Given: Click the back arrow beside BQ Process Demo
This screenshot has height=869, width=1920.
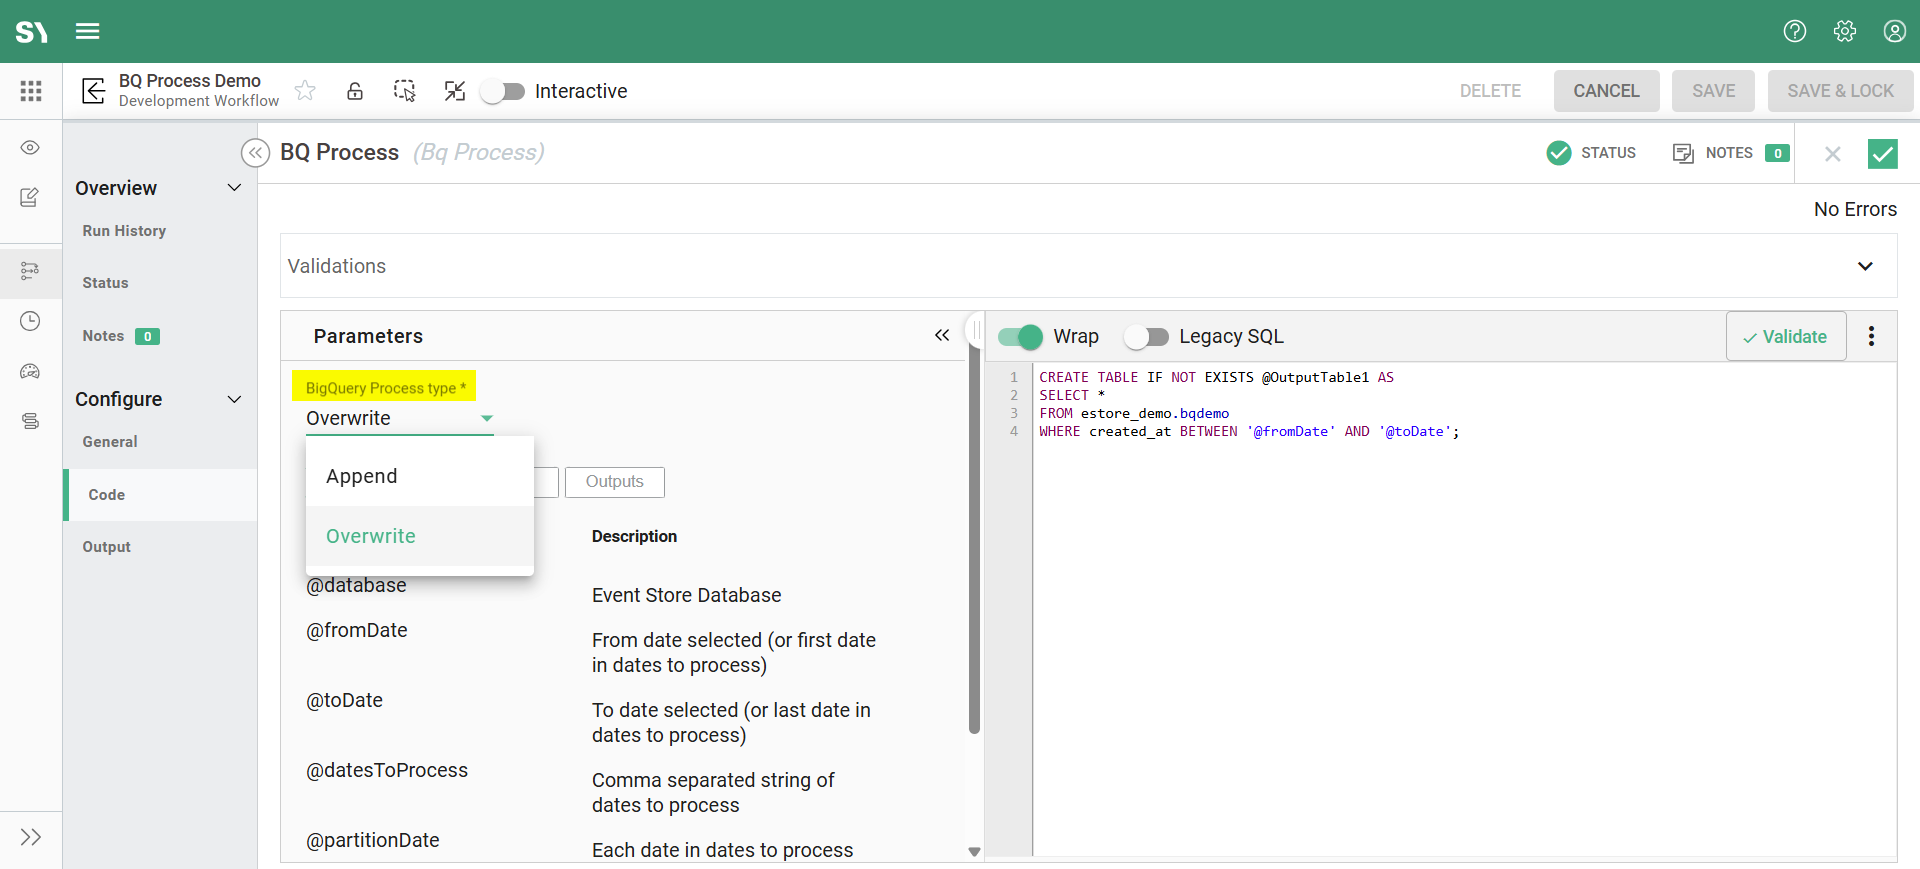Looking at the screenshot, I should [93, 91].
